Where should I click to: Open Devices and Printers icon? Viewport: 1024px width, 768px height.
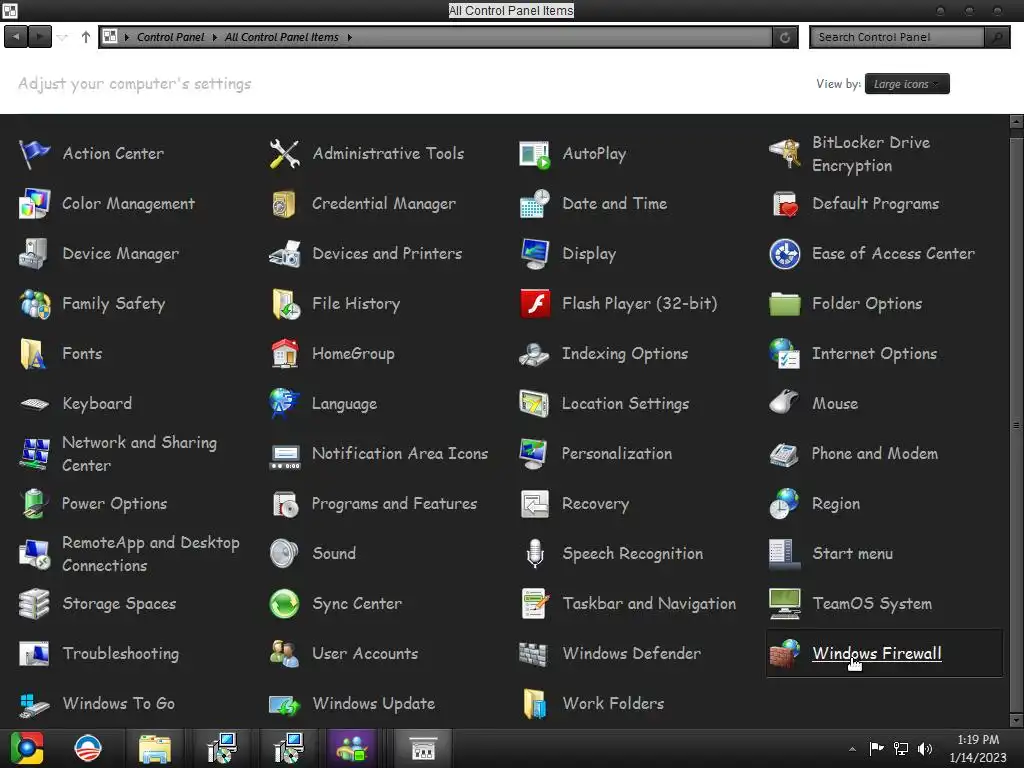coord(284,253)
